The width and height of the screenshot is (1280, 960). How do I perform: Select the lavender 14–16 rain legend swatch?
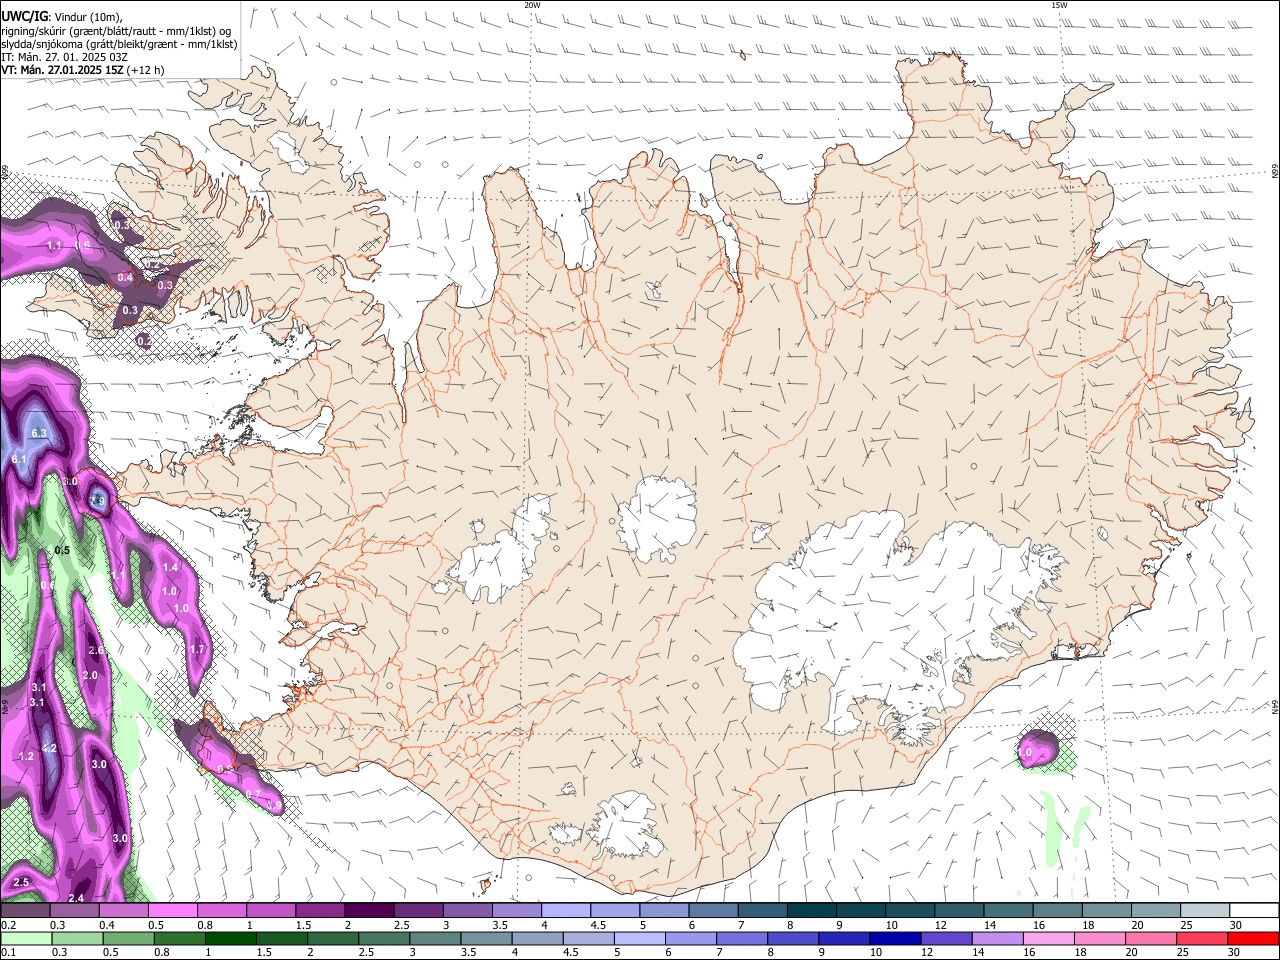click(998, 938)
